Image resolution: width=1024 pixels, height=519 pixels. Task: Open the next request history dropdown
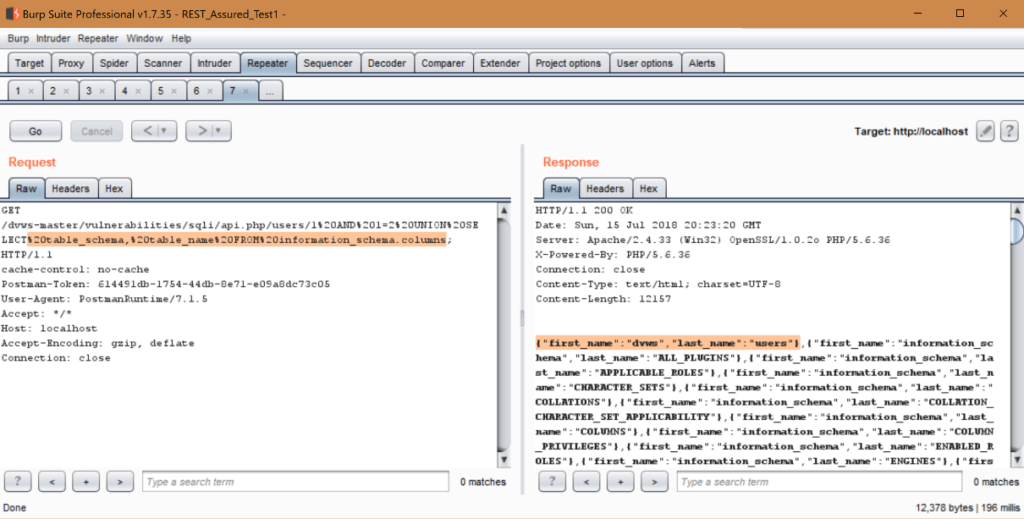[x=217, y=131]
